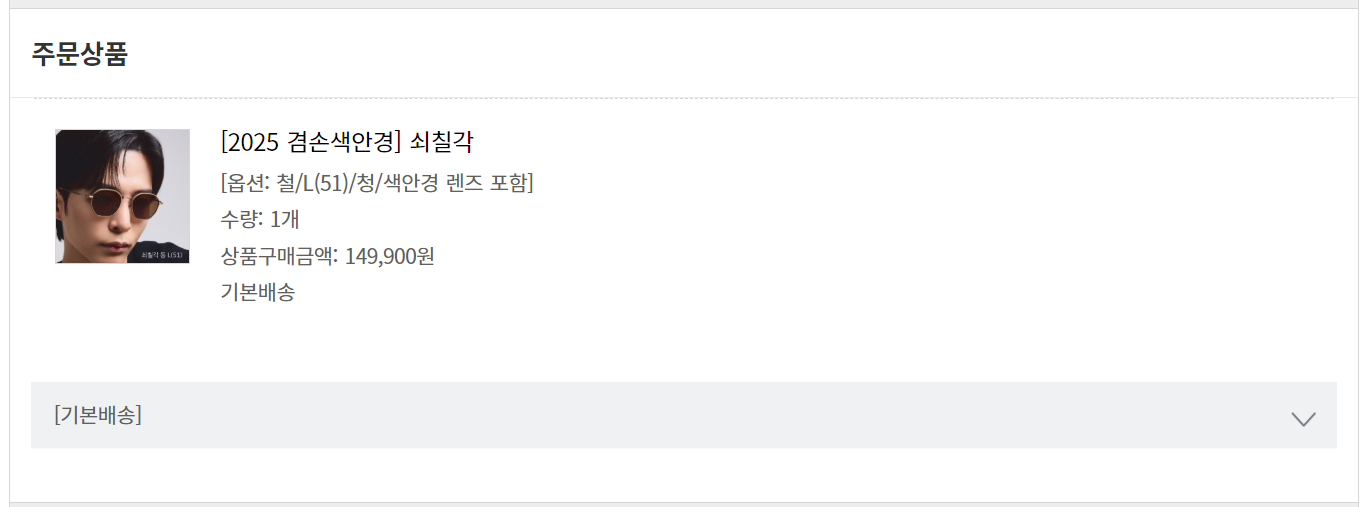Screen dimensions: 1369x507
Task: Click the 1개 quantity value
Action: (x=284, y=219)
